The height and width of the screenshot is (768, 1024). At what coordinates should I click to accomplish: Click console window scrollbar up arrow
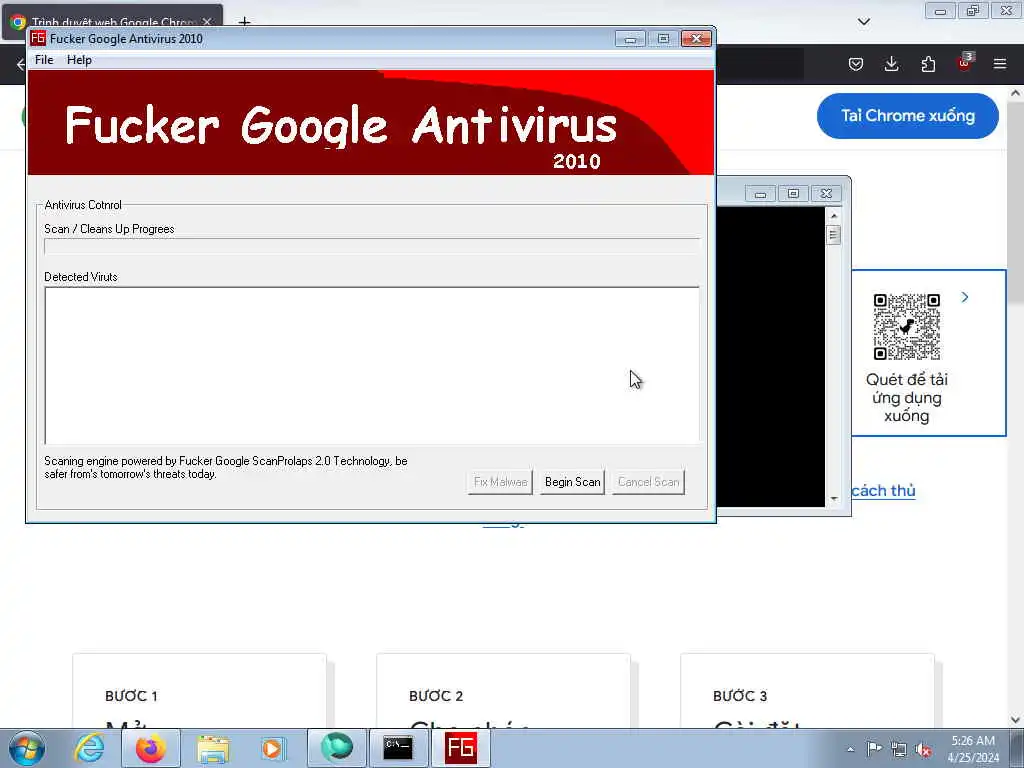pos(833,216)
